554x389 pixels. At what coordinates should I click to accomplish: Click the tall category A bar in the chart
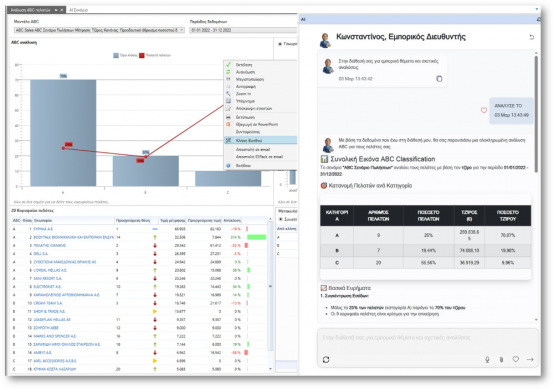pos(63,133)
